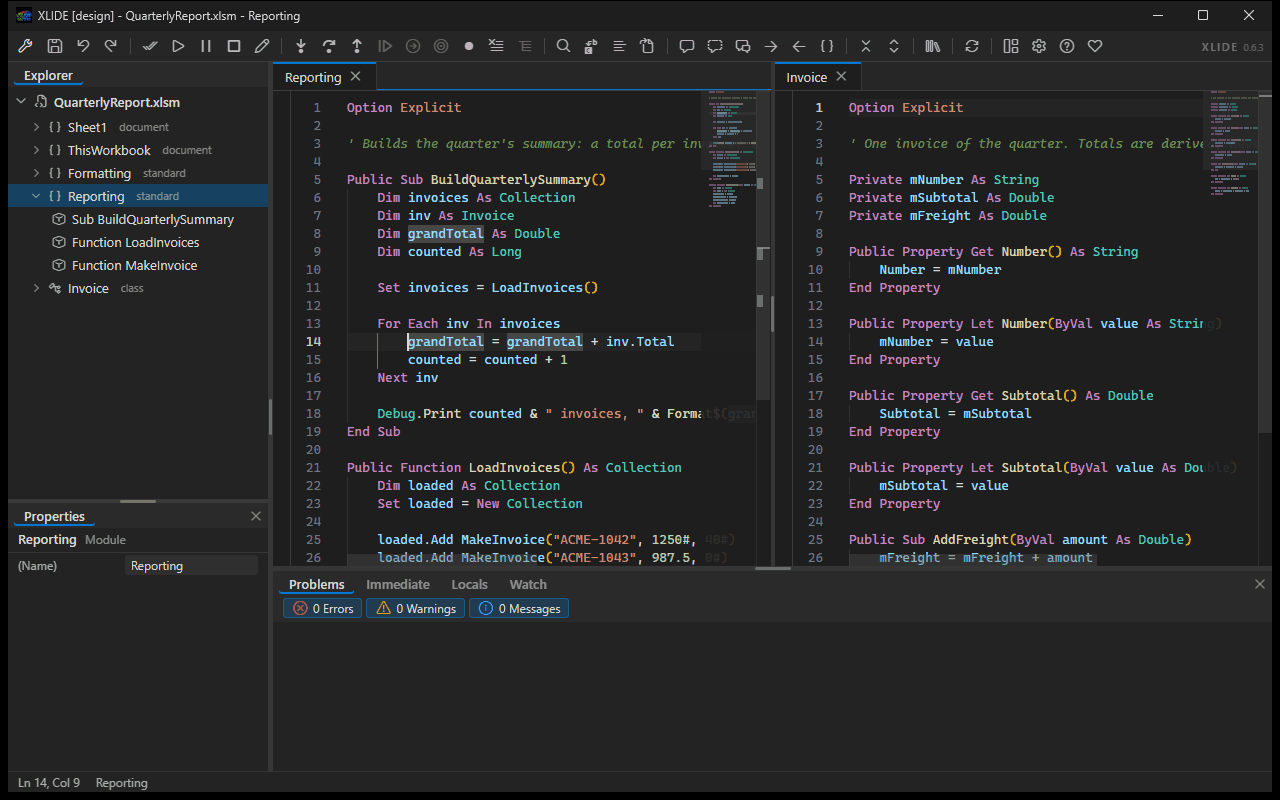The image size is (1280, 800).
Task: Open the Immediate panel tab
Action: pyautogui.click(x=398, y=585)
